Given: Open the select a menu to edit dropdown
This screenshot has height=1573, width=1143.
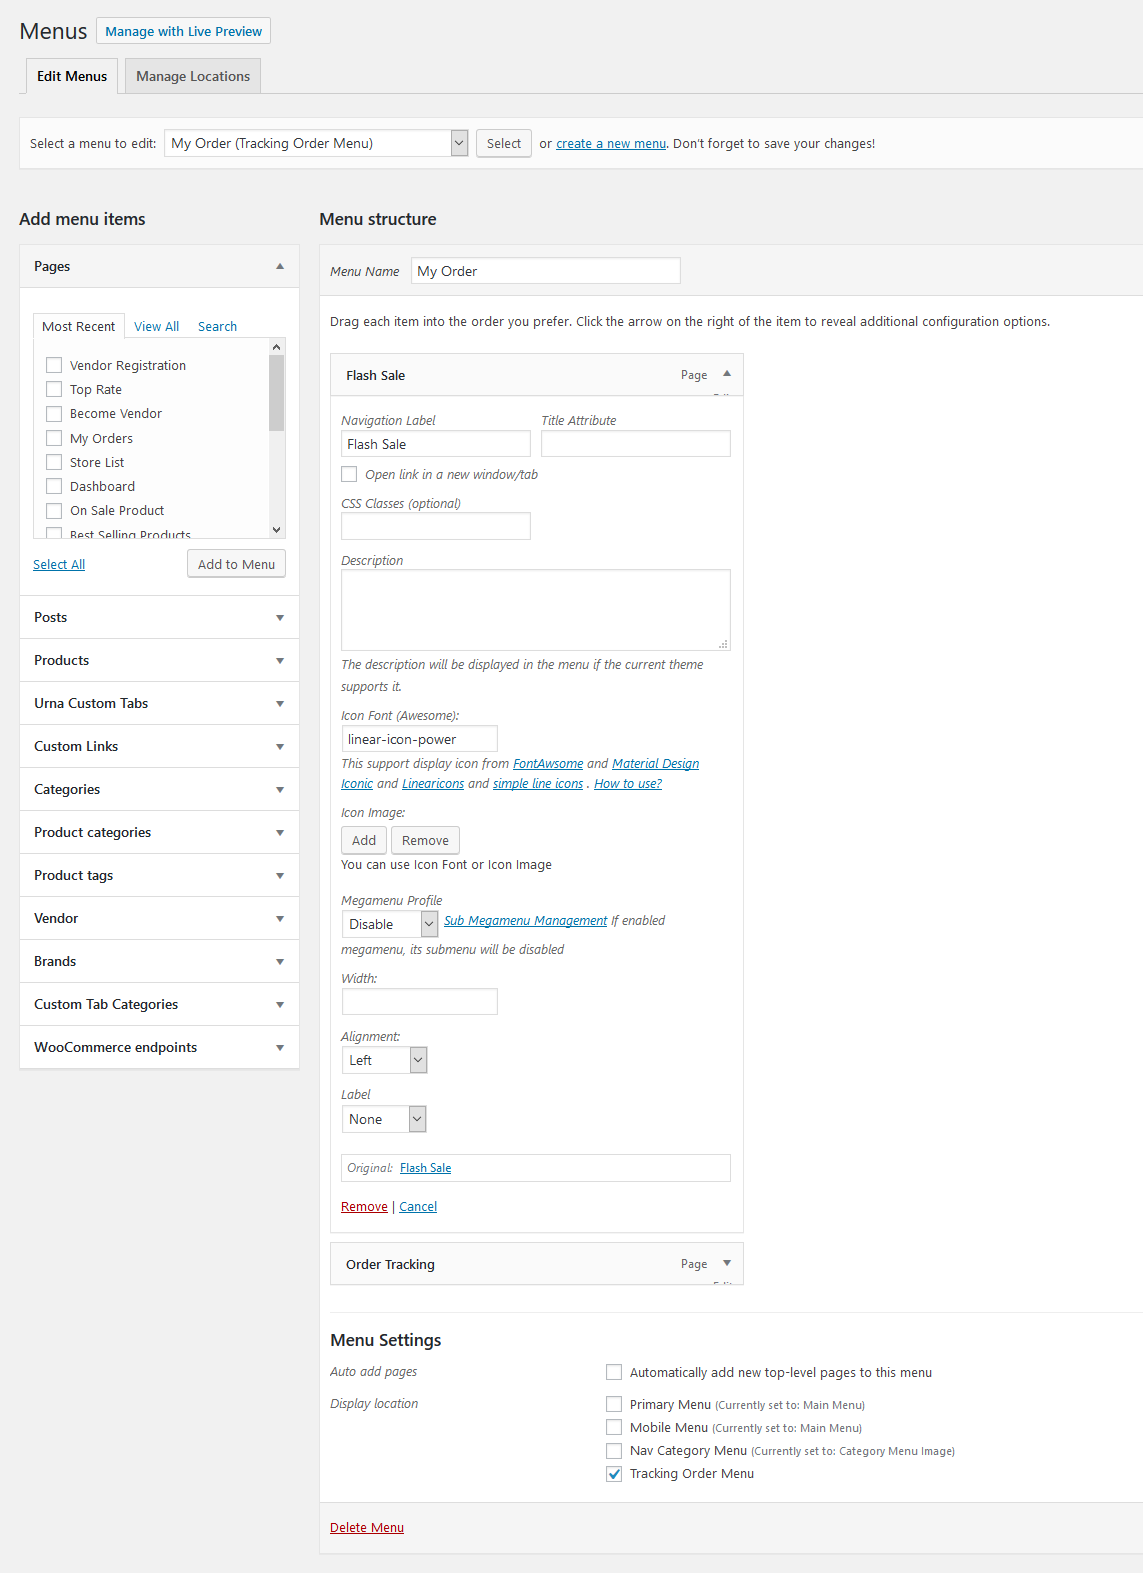Looking at the screenshot, I should tap(316, 143).
